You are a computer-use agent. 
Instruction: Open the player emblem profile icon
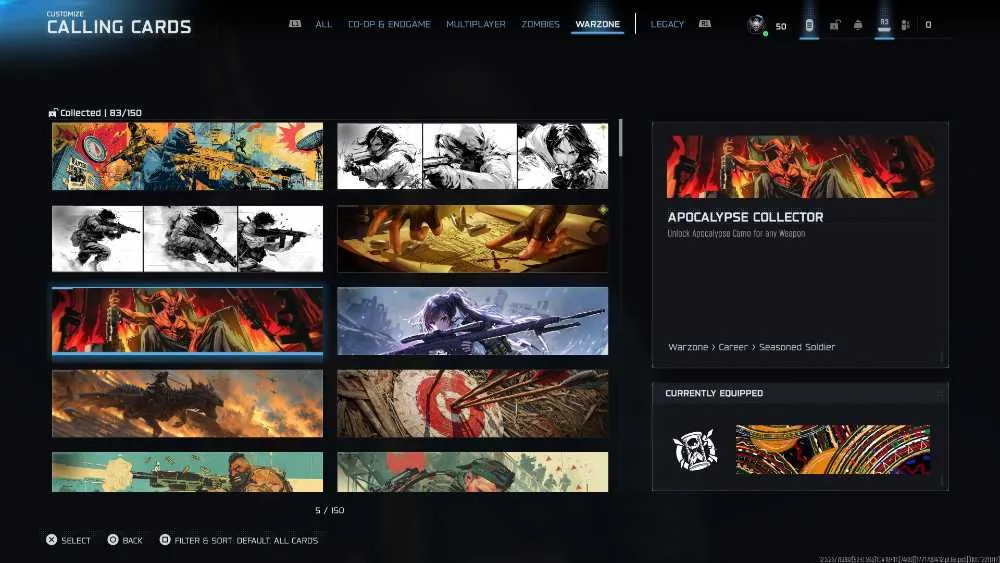(x=756, y=25)
